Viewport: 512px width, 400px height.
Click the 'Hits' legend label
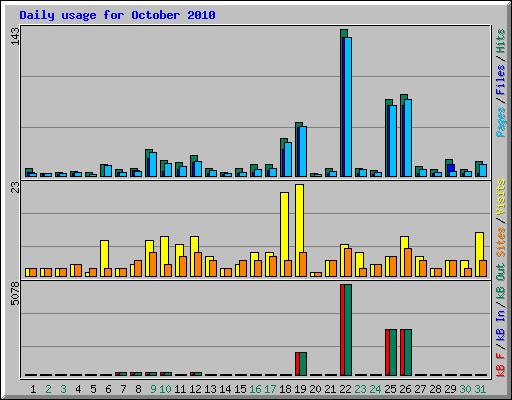coord(501,41)
